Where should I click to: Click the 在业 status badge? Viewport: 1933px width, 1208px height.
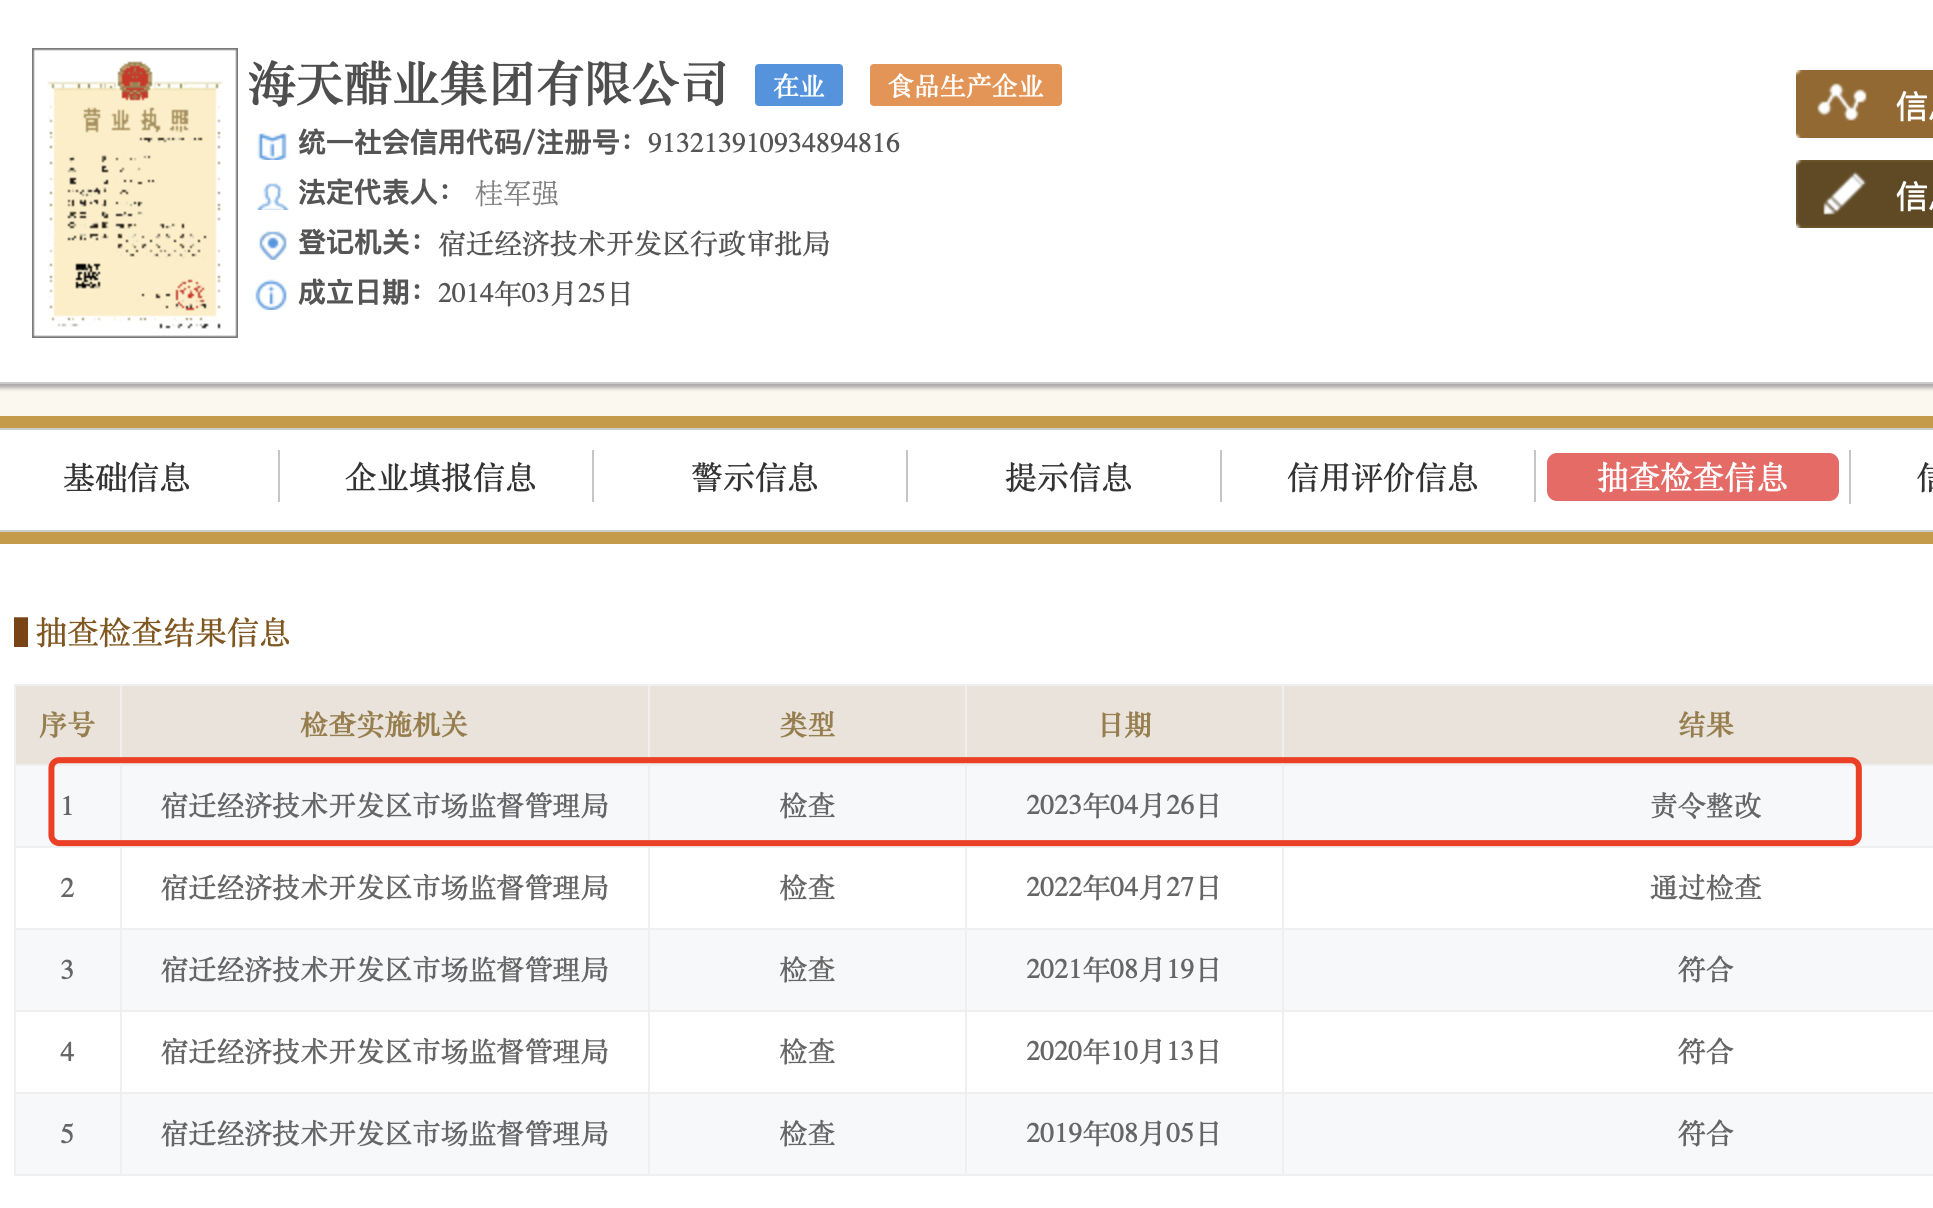798,86
